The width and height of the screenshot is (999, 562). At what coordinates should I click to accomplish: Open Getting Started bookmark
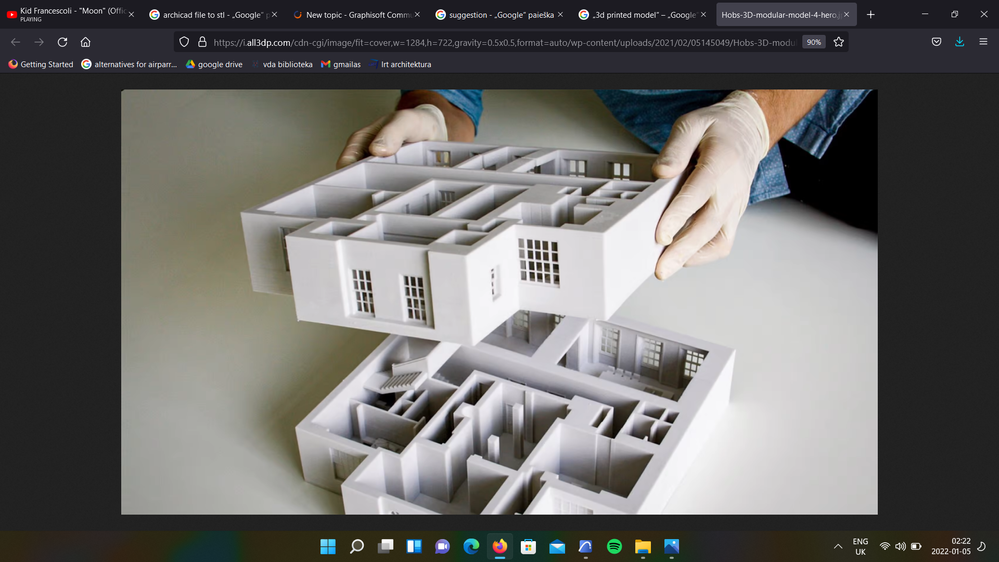pos(41,64)
